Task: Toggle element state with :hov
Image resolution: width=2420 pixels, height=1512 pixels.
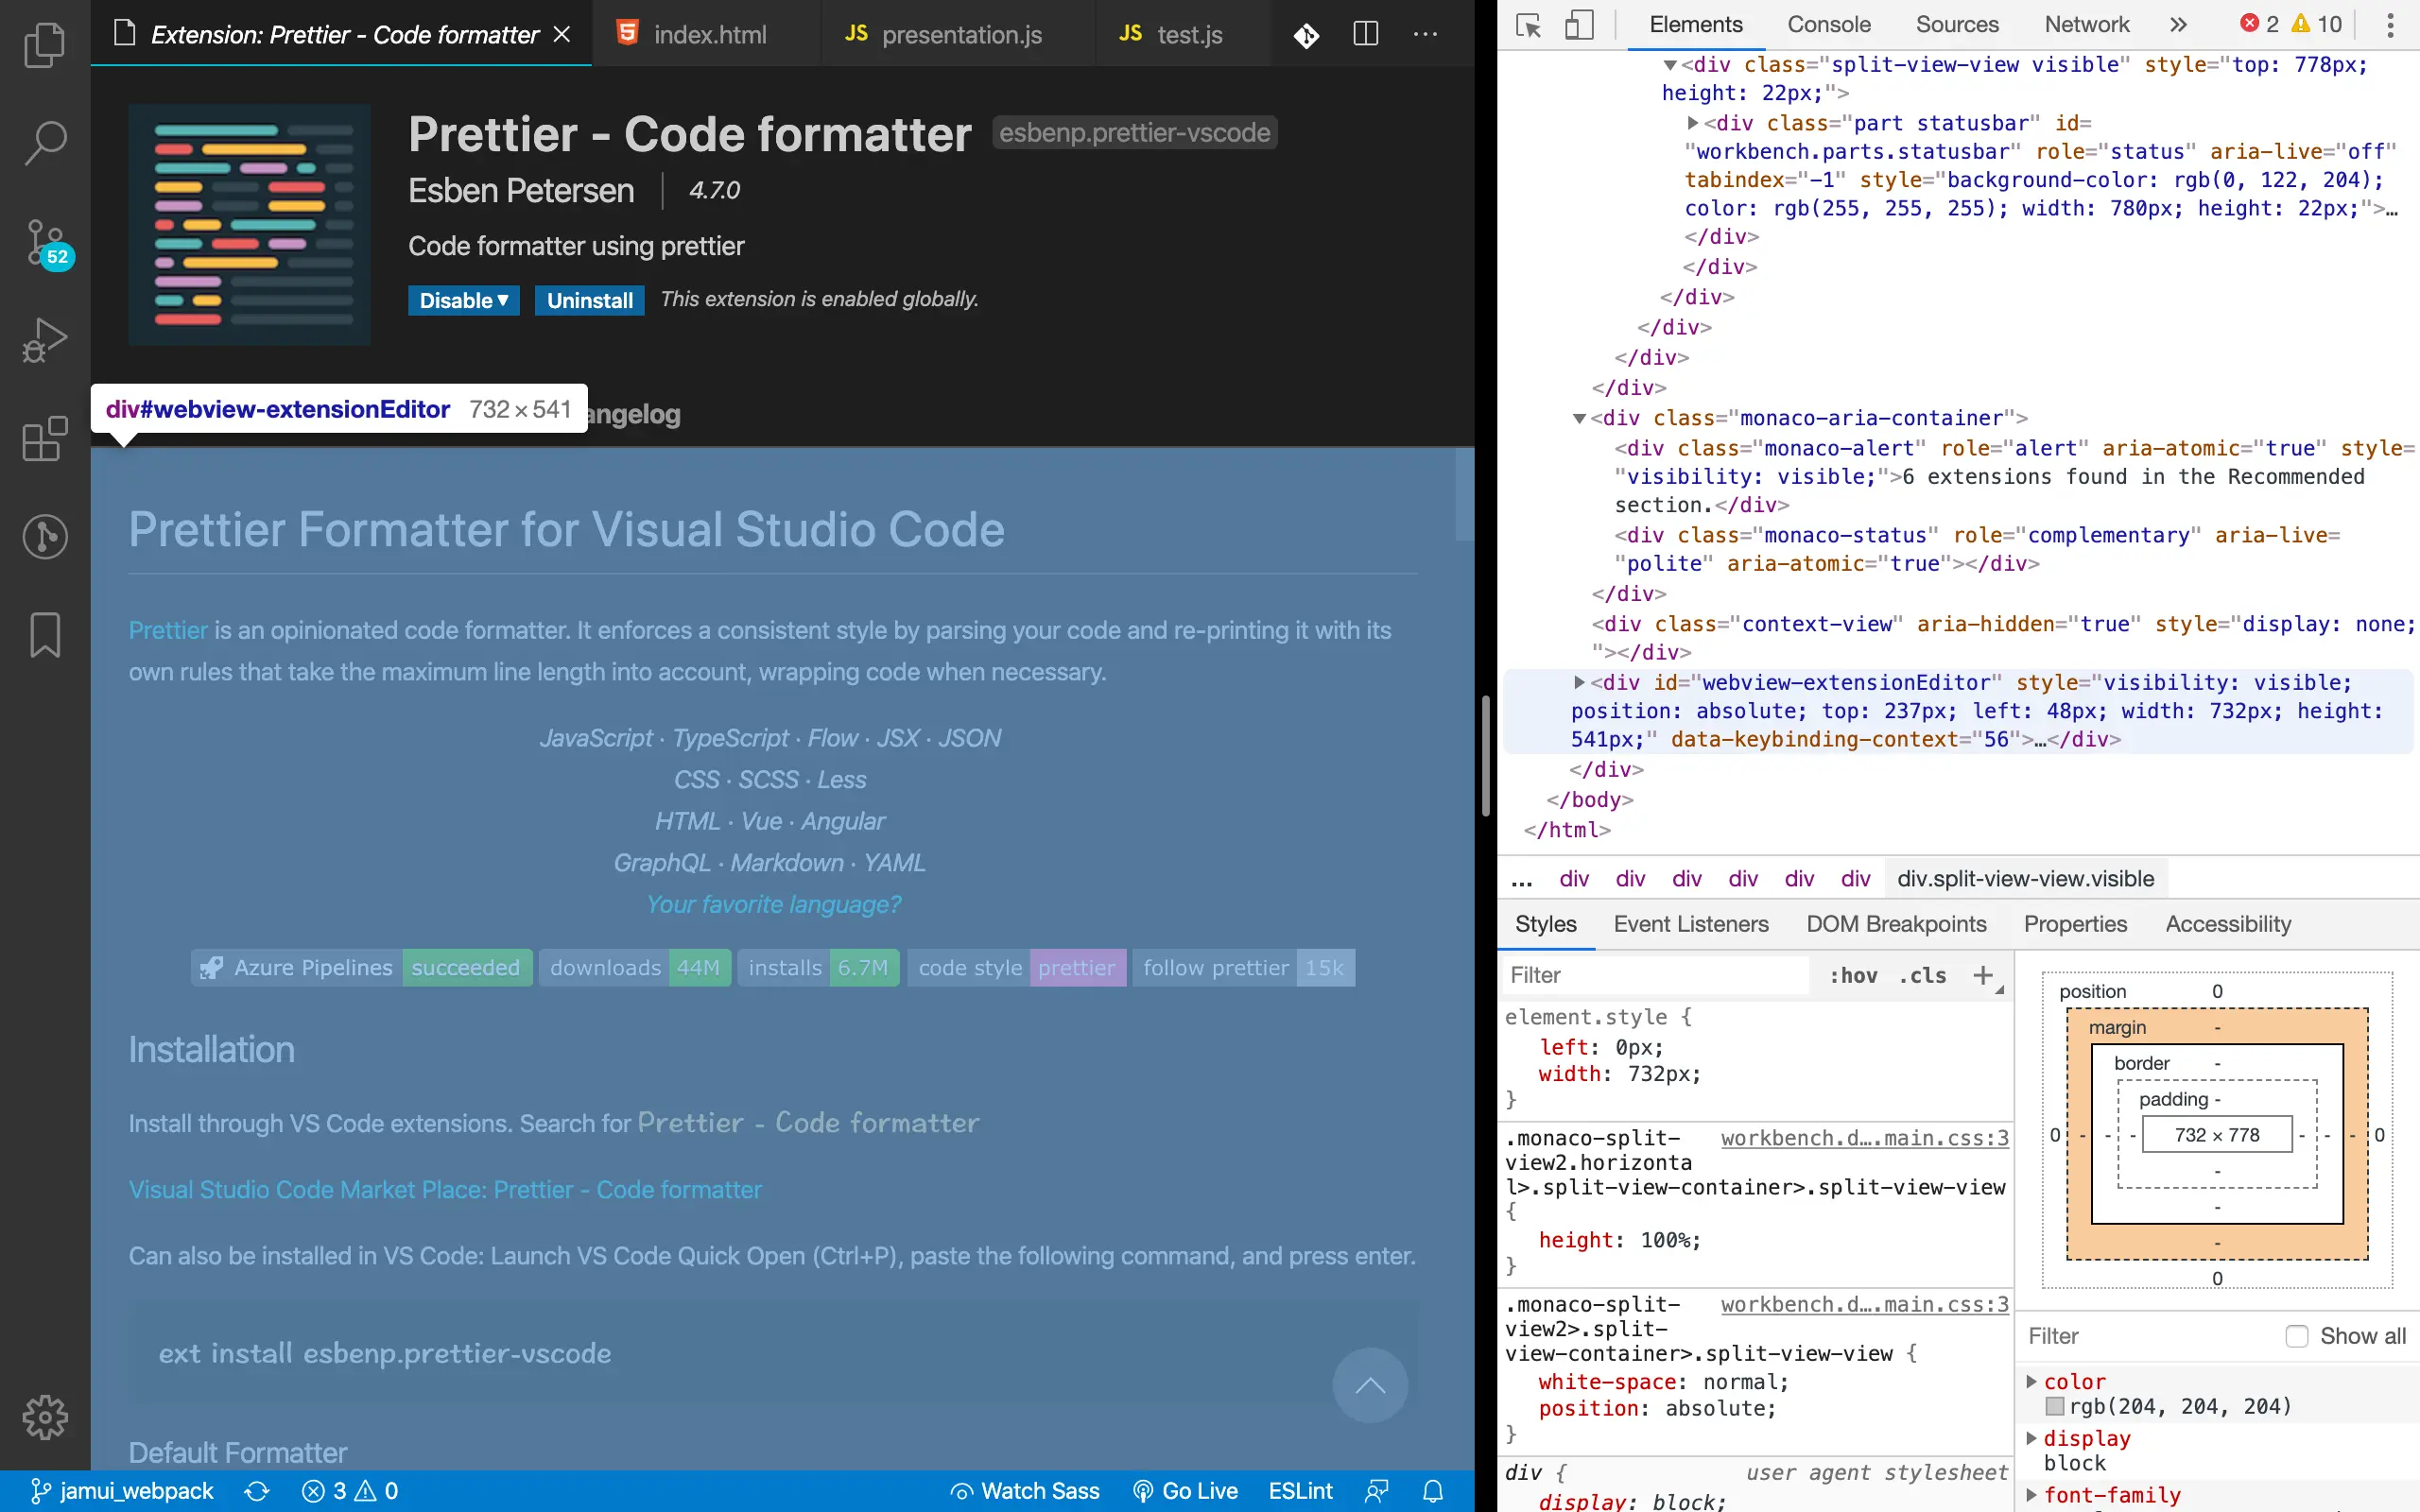Action: pos(1853,976)
